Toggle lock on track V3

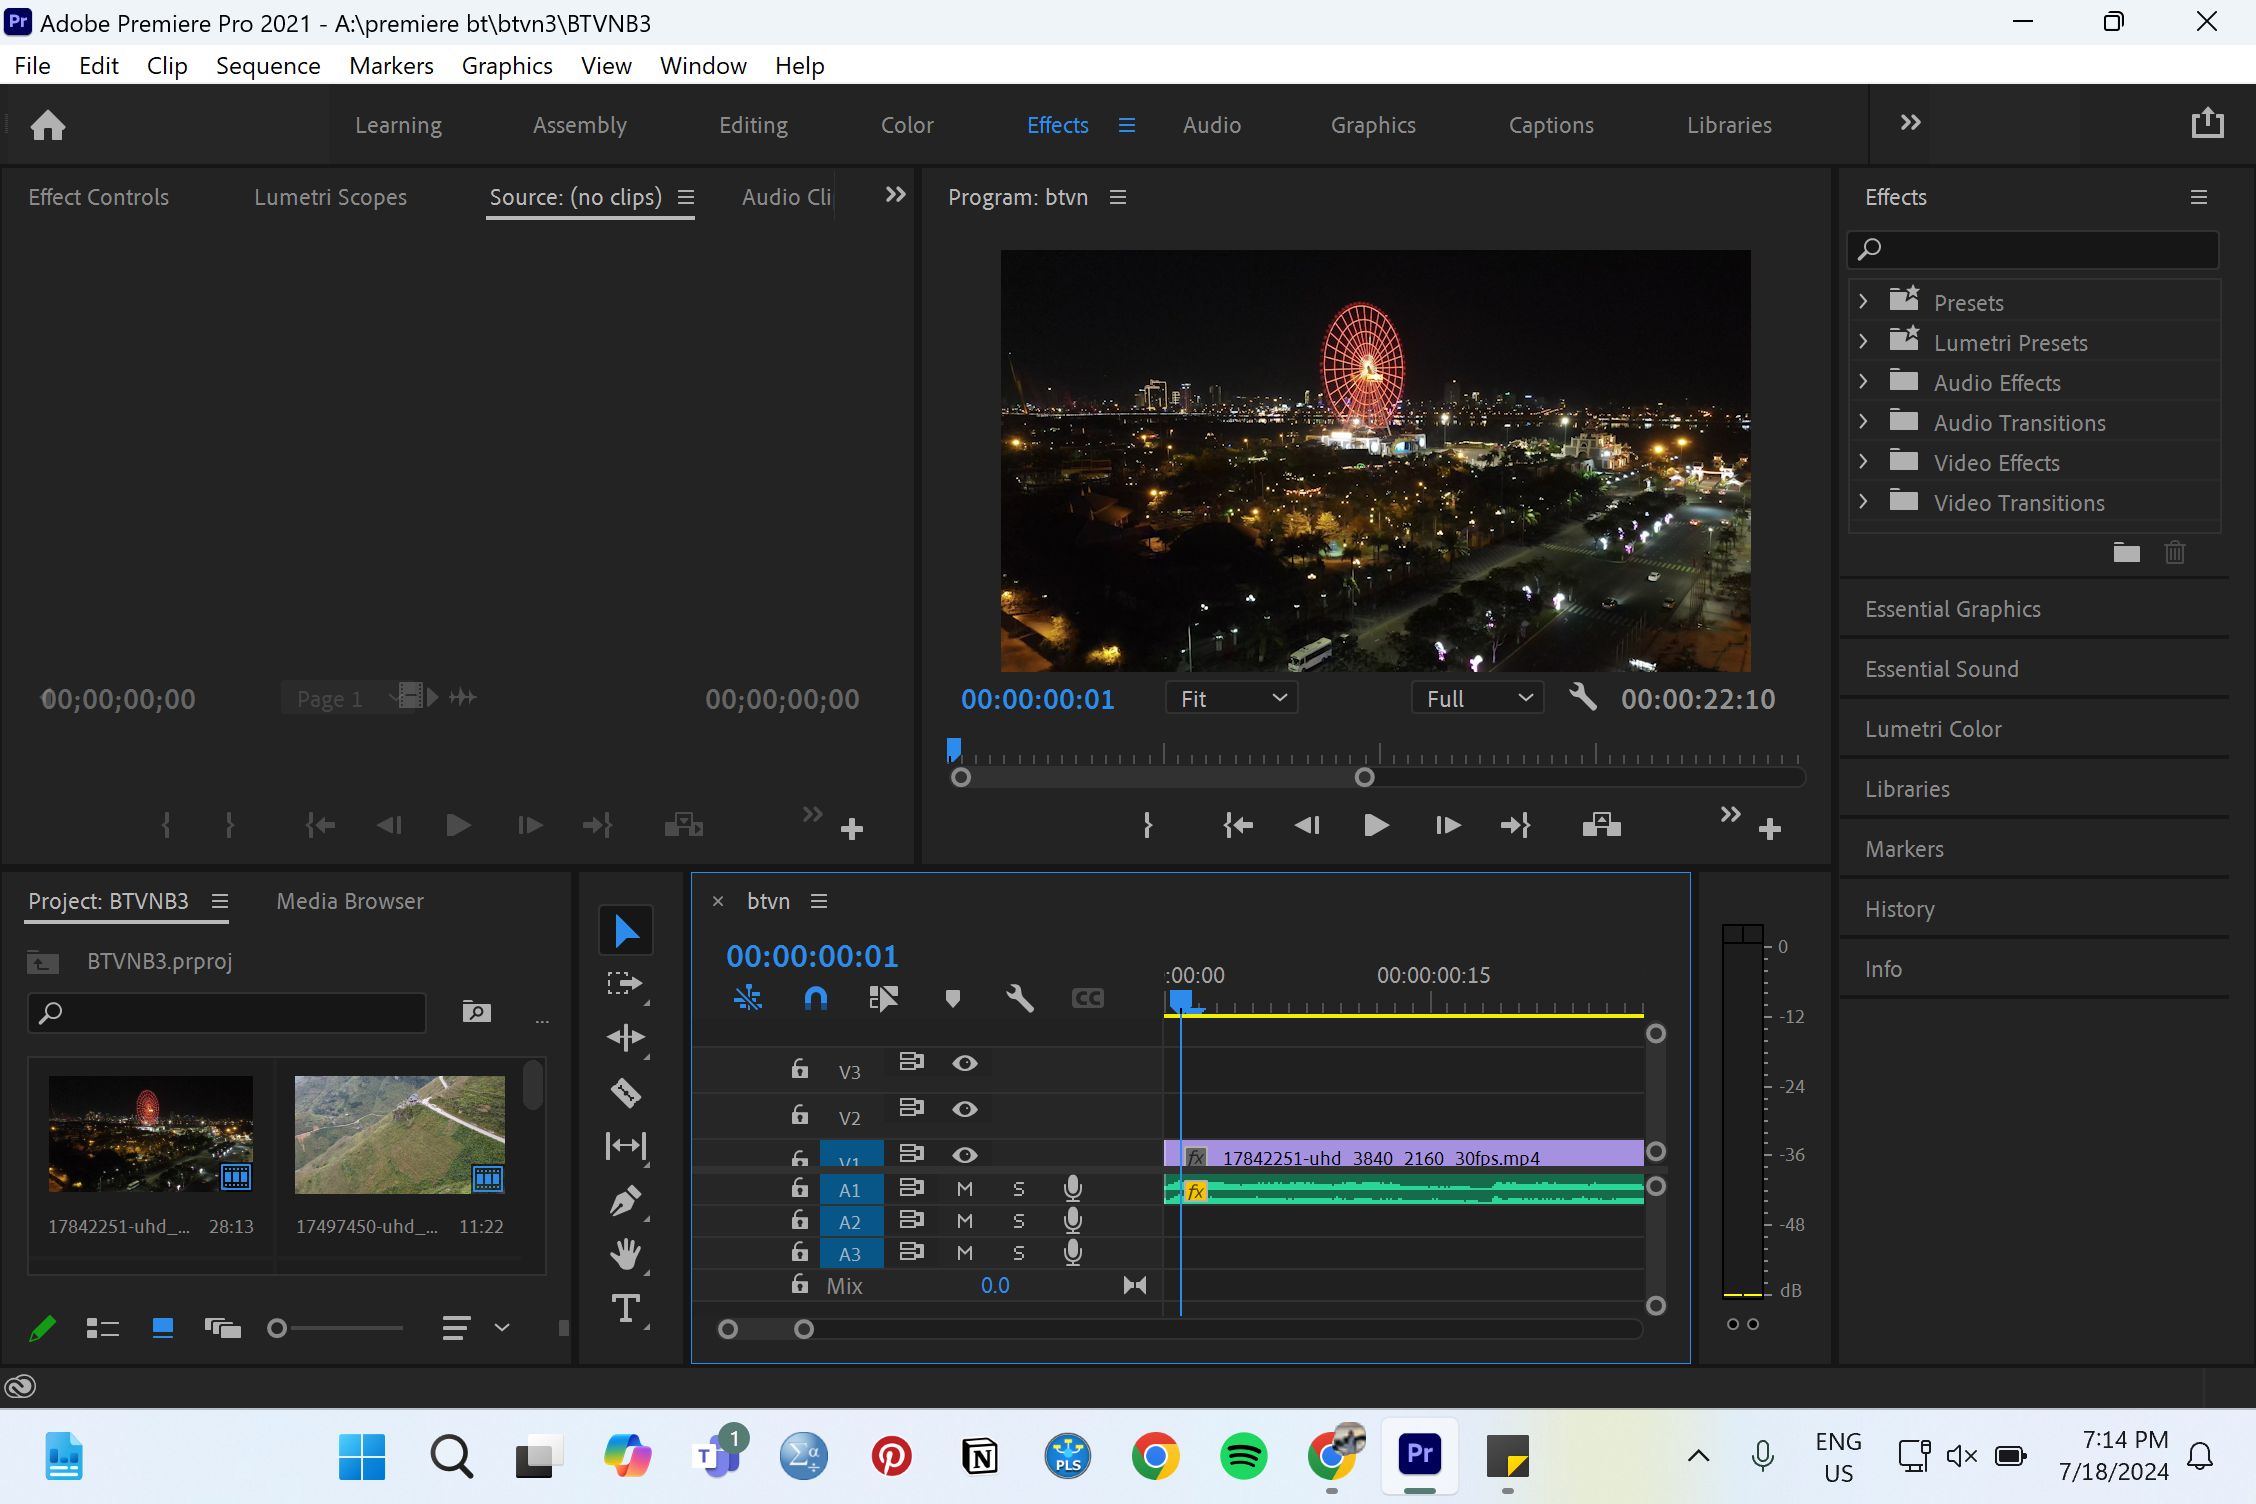coord(799,1068)
